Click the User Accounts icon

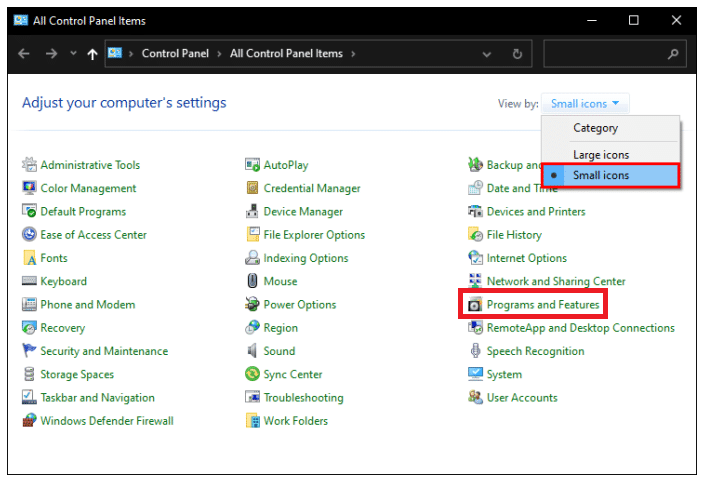(475, 397)
